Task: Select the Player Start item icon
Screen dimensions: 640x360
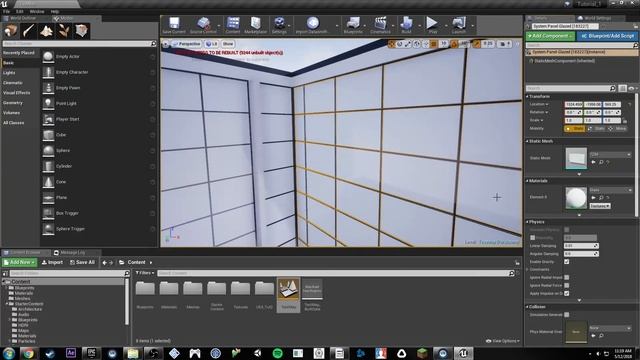Action: coord(48,119)
